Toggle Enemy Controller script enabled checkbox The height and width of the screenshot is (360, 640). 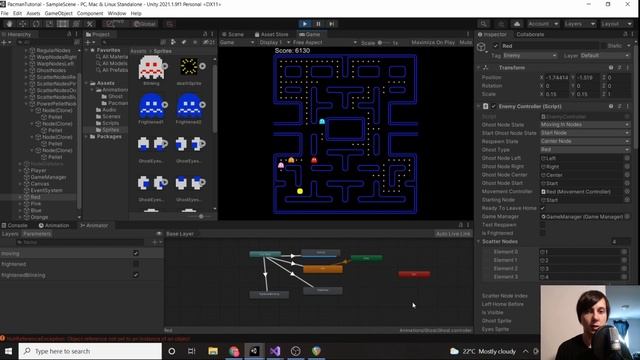[493, 106]
